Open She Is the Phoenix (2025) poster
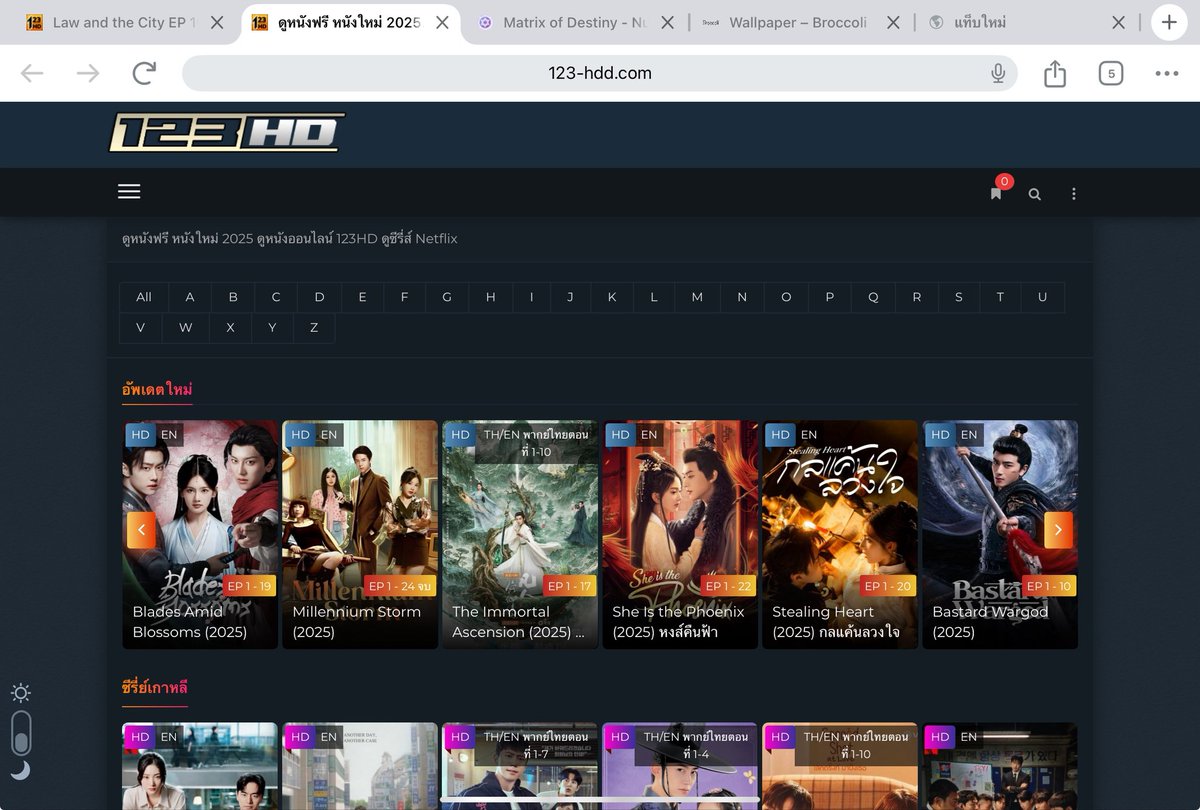This screenshot has height=810, width=1200. point(680,534)
